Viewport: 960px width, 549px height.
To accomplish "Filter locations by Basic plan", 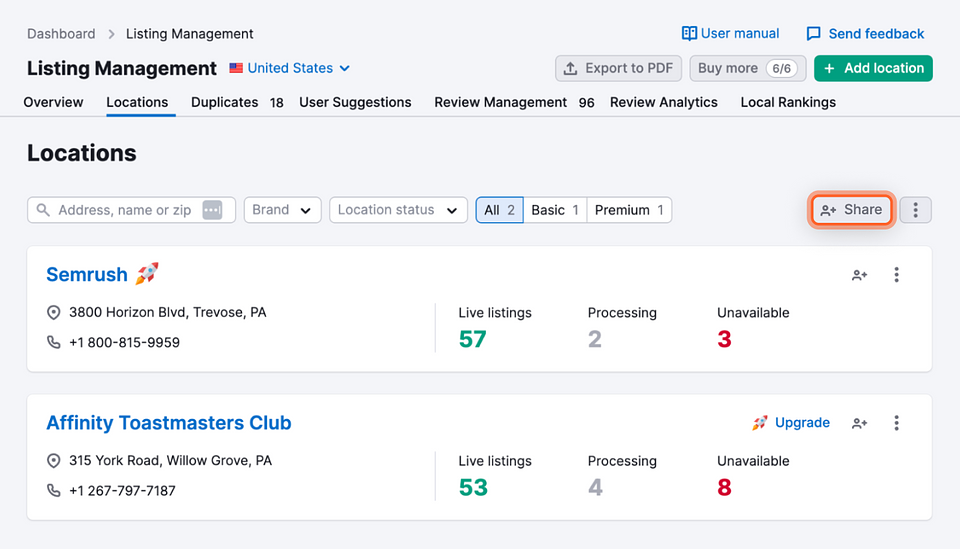I will 554,210.
